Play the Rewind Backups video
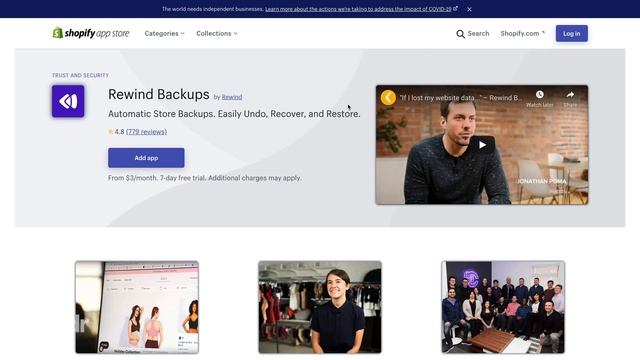Image resolution: width=640 pixels, height=360 pixels. point(482,145)
